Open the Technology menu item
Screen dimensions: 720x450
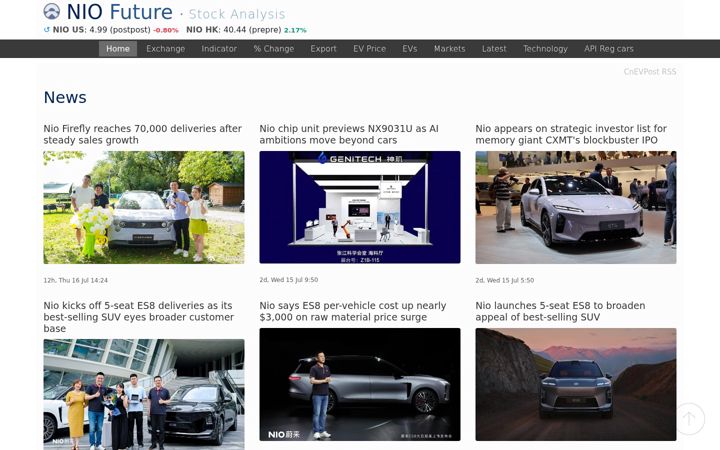546,49
